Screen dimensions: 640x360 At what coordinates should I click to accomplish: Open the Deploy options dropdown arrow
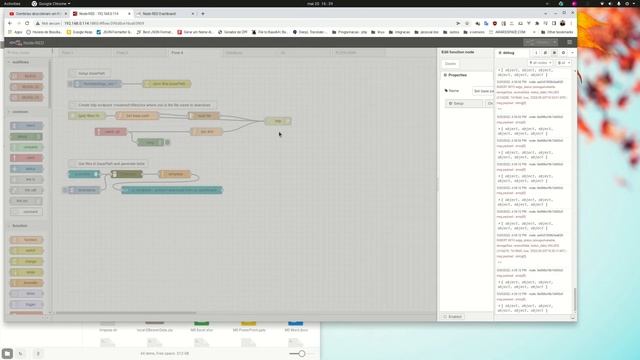554,42
